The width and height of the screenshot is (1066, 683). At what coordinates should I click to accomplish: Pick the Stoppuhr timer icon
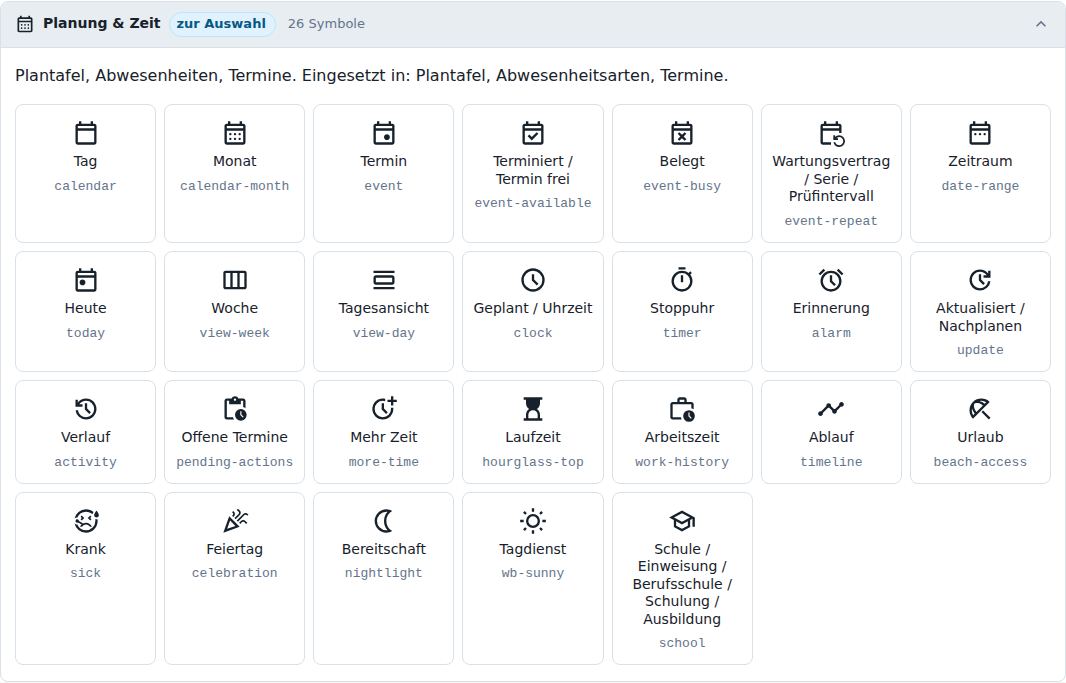[x=682, y=279]
